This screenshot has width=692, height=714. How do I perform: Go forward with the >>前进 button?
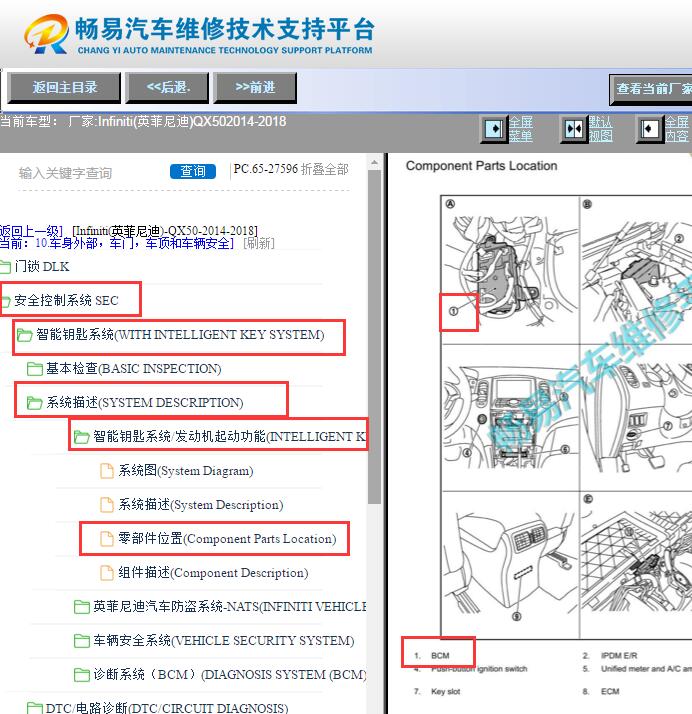(255, 87)
